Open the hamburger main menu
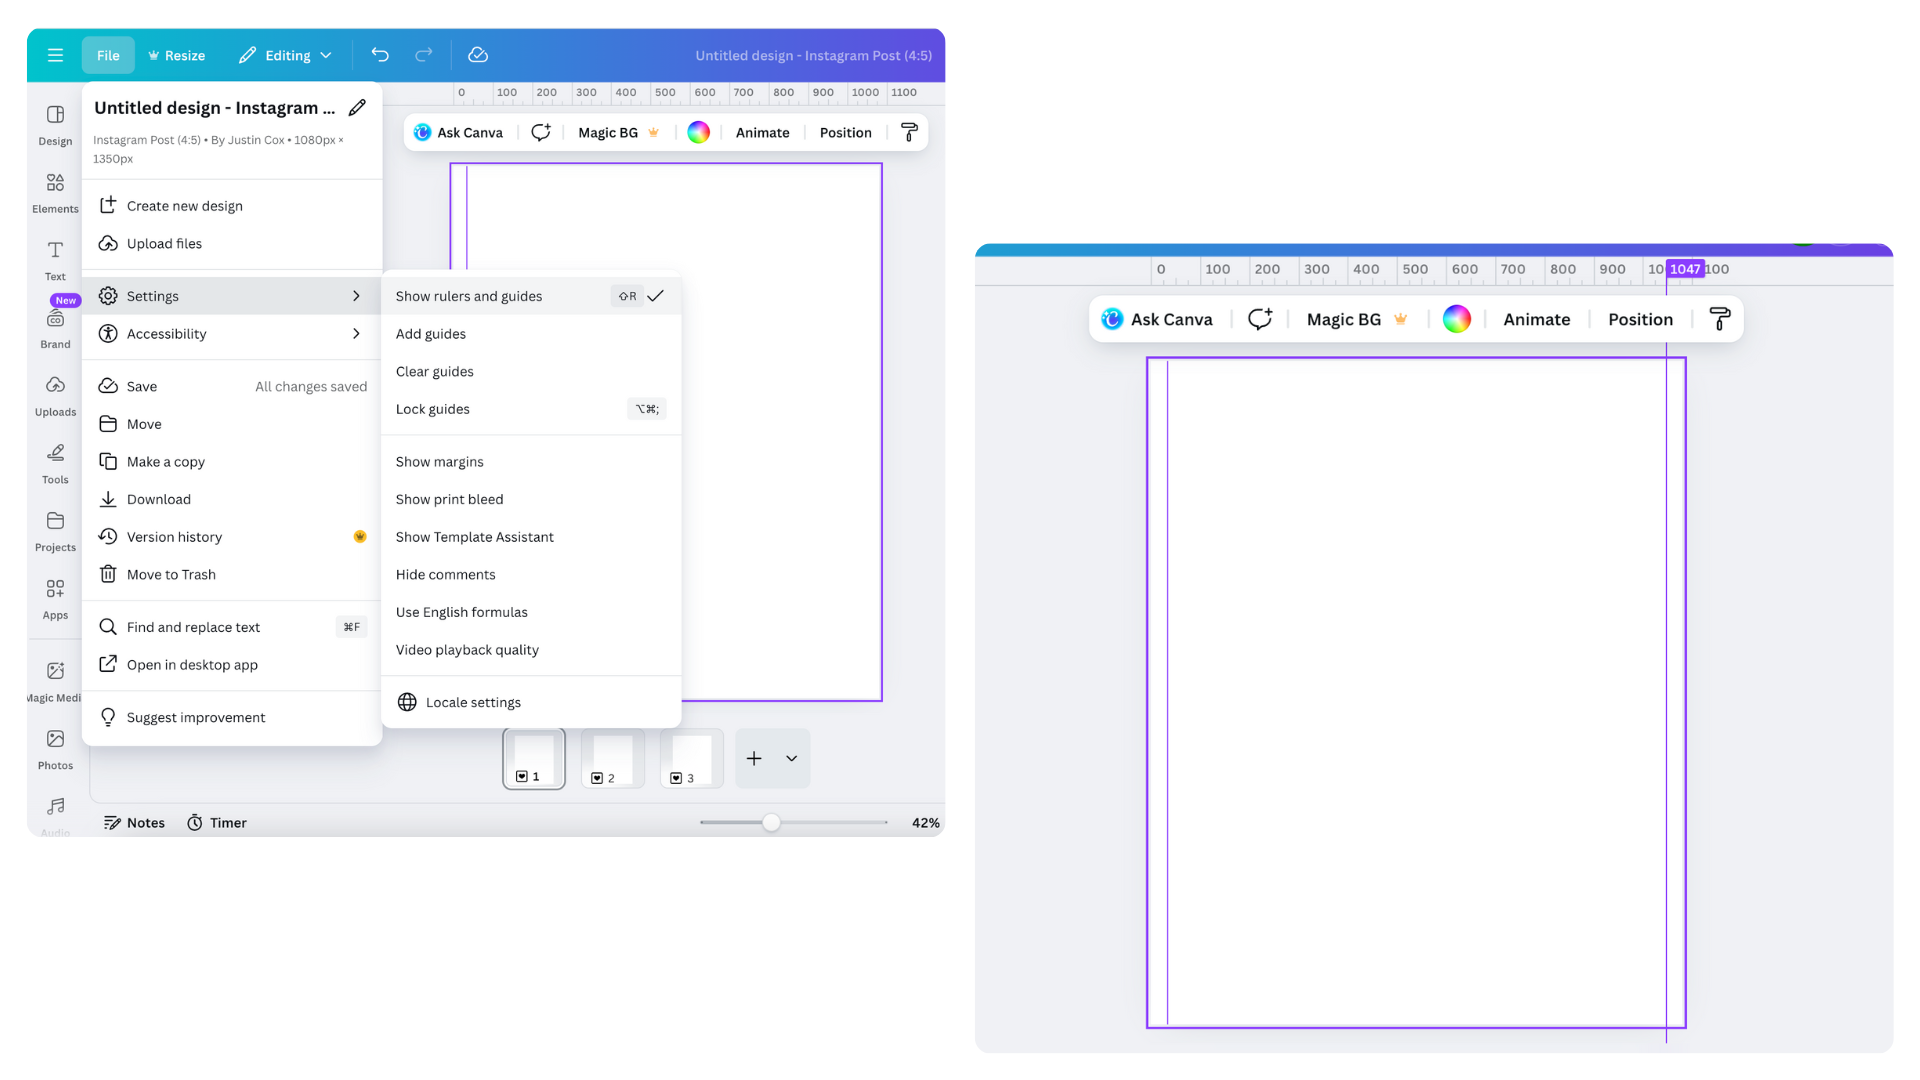This screenshot has height=1080, width=1920. point(55,55)
